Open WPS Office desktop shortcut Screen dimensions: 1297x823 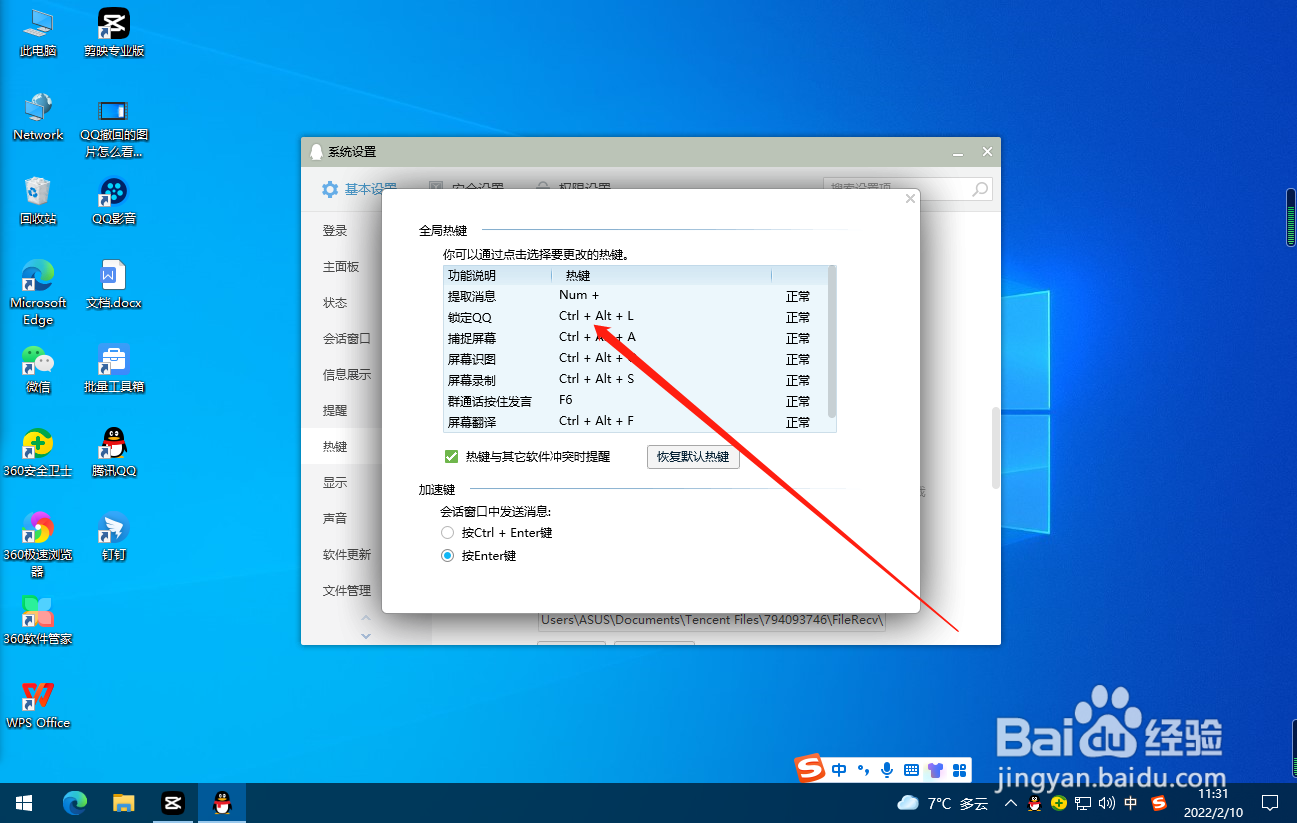(x=38, y=705)
